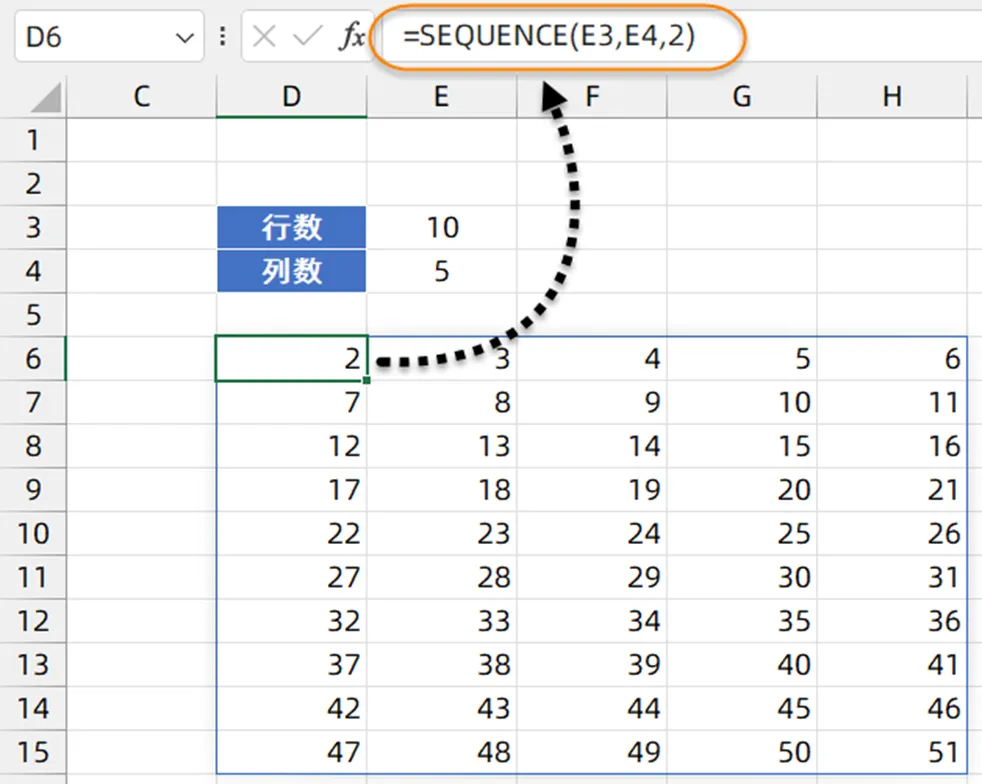Click the formula bar options dots

point(221,38)
